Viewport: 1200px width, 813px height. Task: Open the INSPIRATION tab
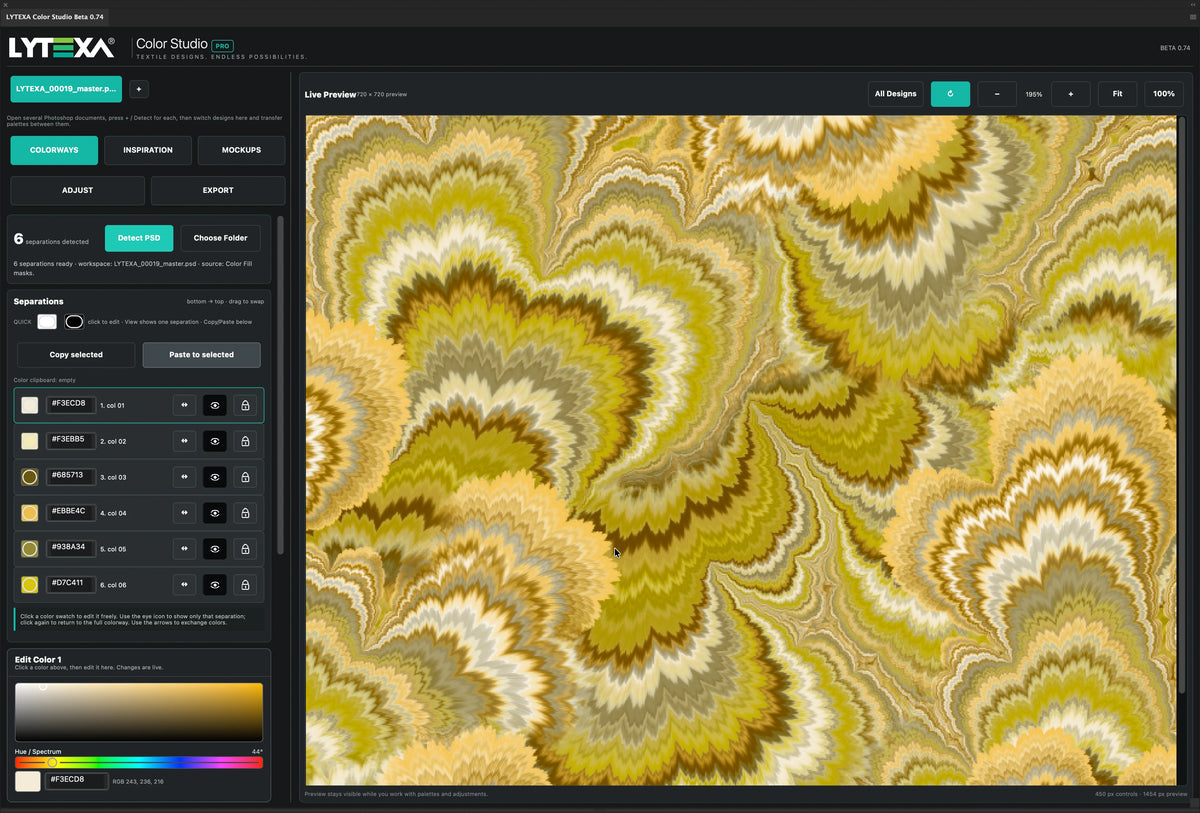(148, 150)
